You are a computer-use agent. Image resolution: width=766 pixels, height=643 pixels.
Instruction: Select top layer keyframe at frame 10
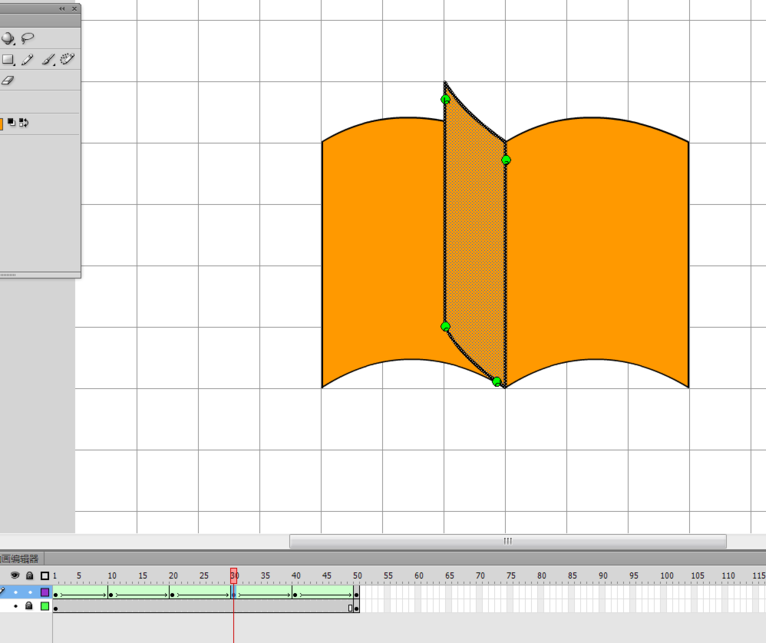point(111,595)
